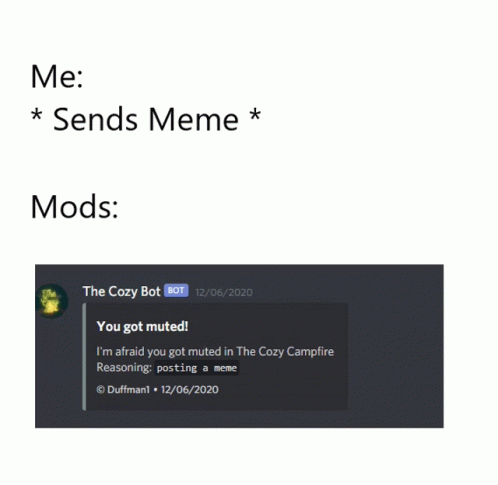Click the asterisk before 'Sends'
The width and height of the screenshot is (498, 485).
[36, 116]
